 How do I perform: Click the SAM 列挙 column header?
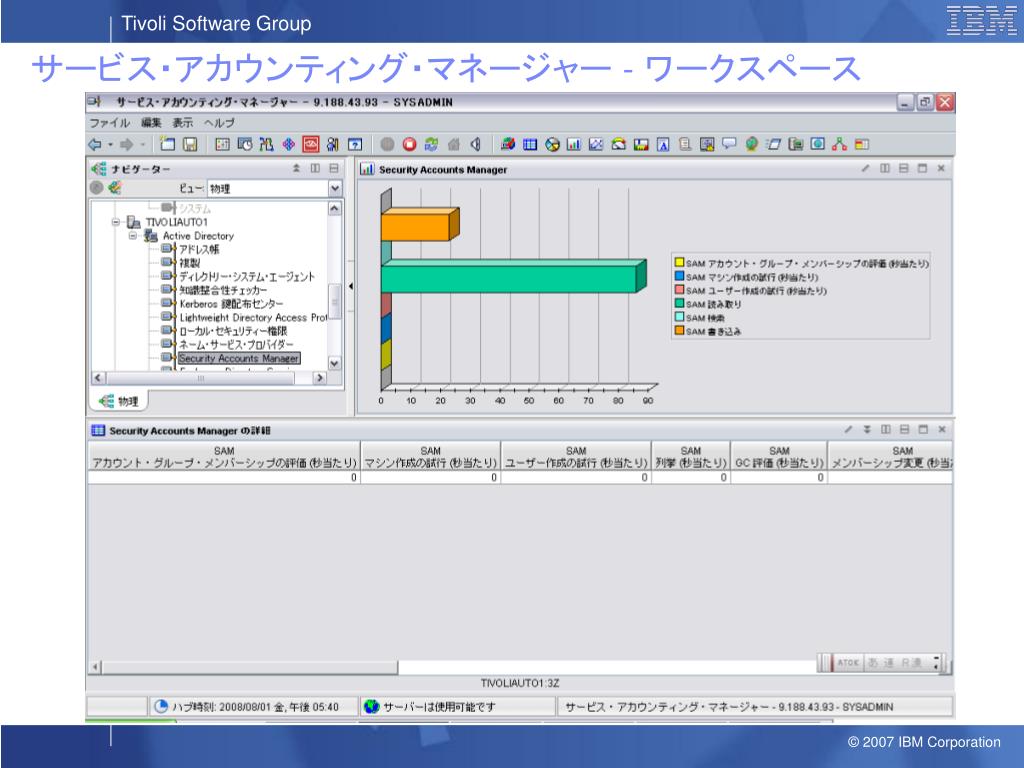point(691,457)
